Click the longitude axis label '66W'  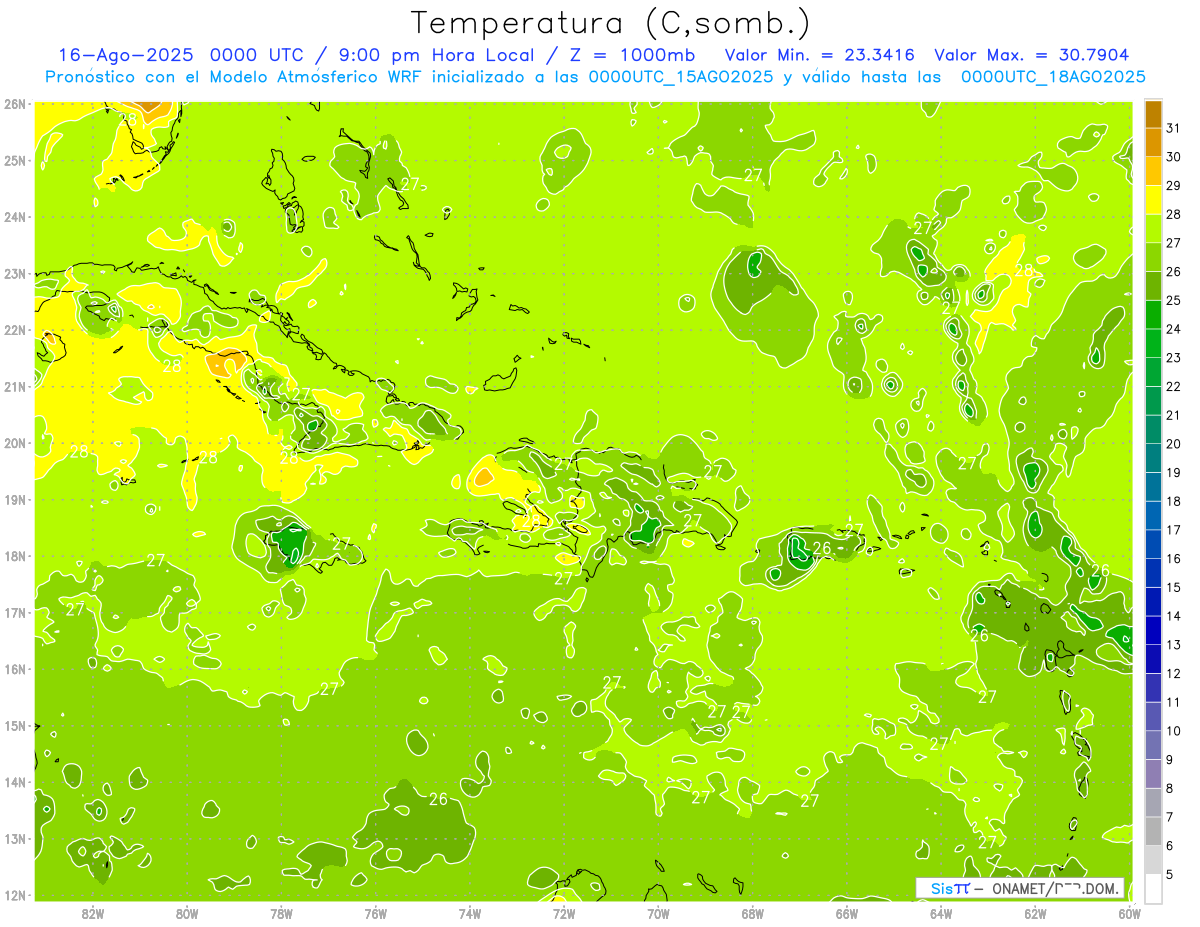pyautogui.click(x=847, y=913)
